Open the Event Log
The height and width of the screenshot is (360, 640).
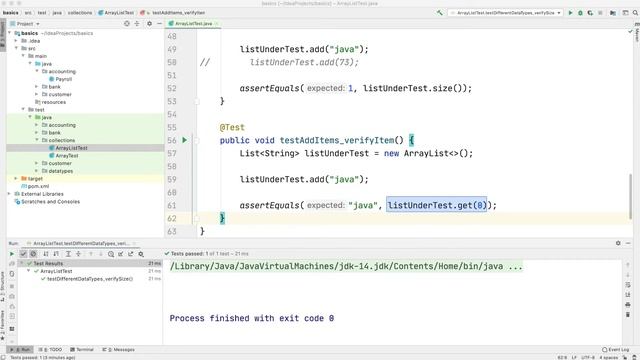[x=616, y=350]
